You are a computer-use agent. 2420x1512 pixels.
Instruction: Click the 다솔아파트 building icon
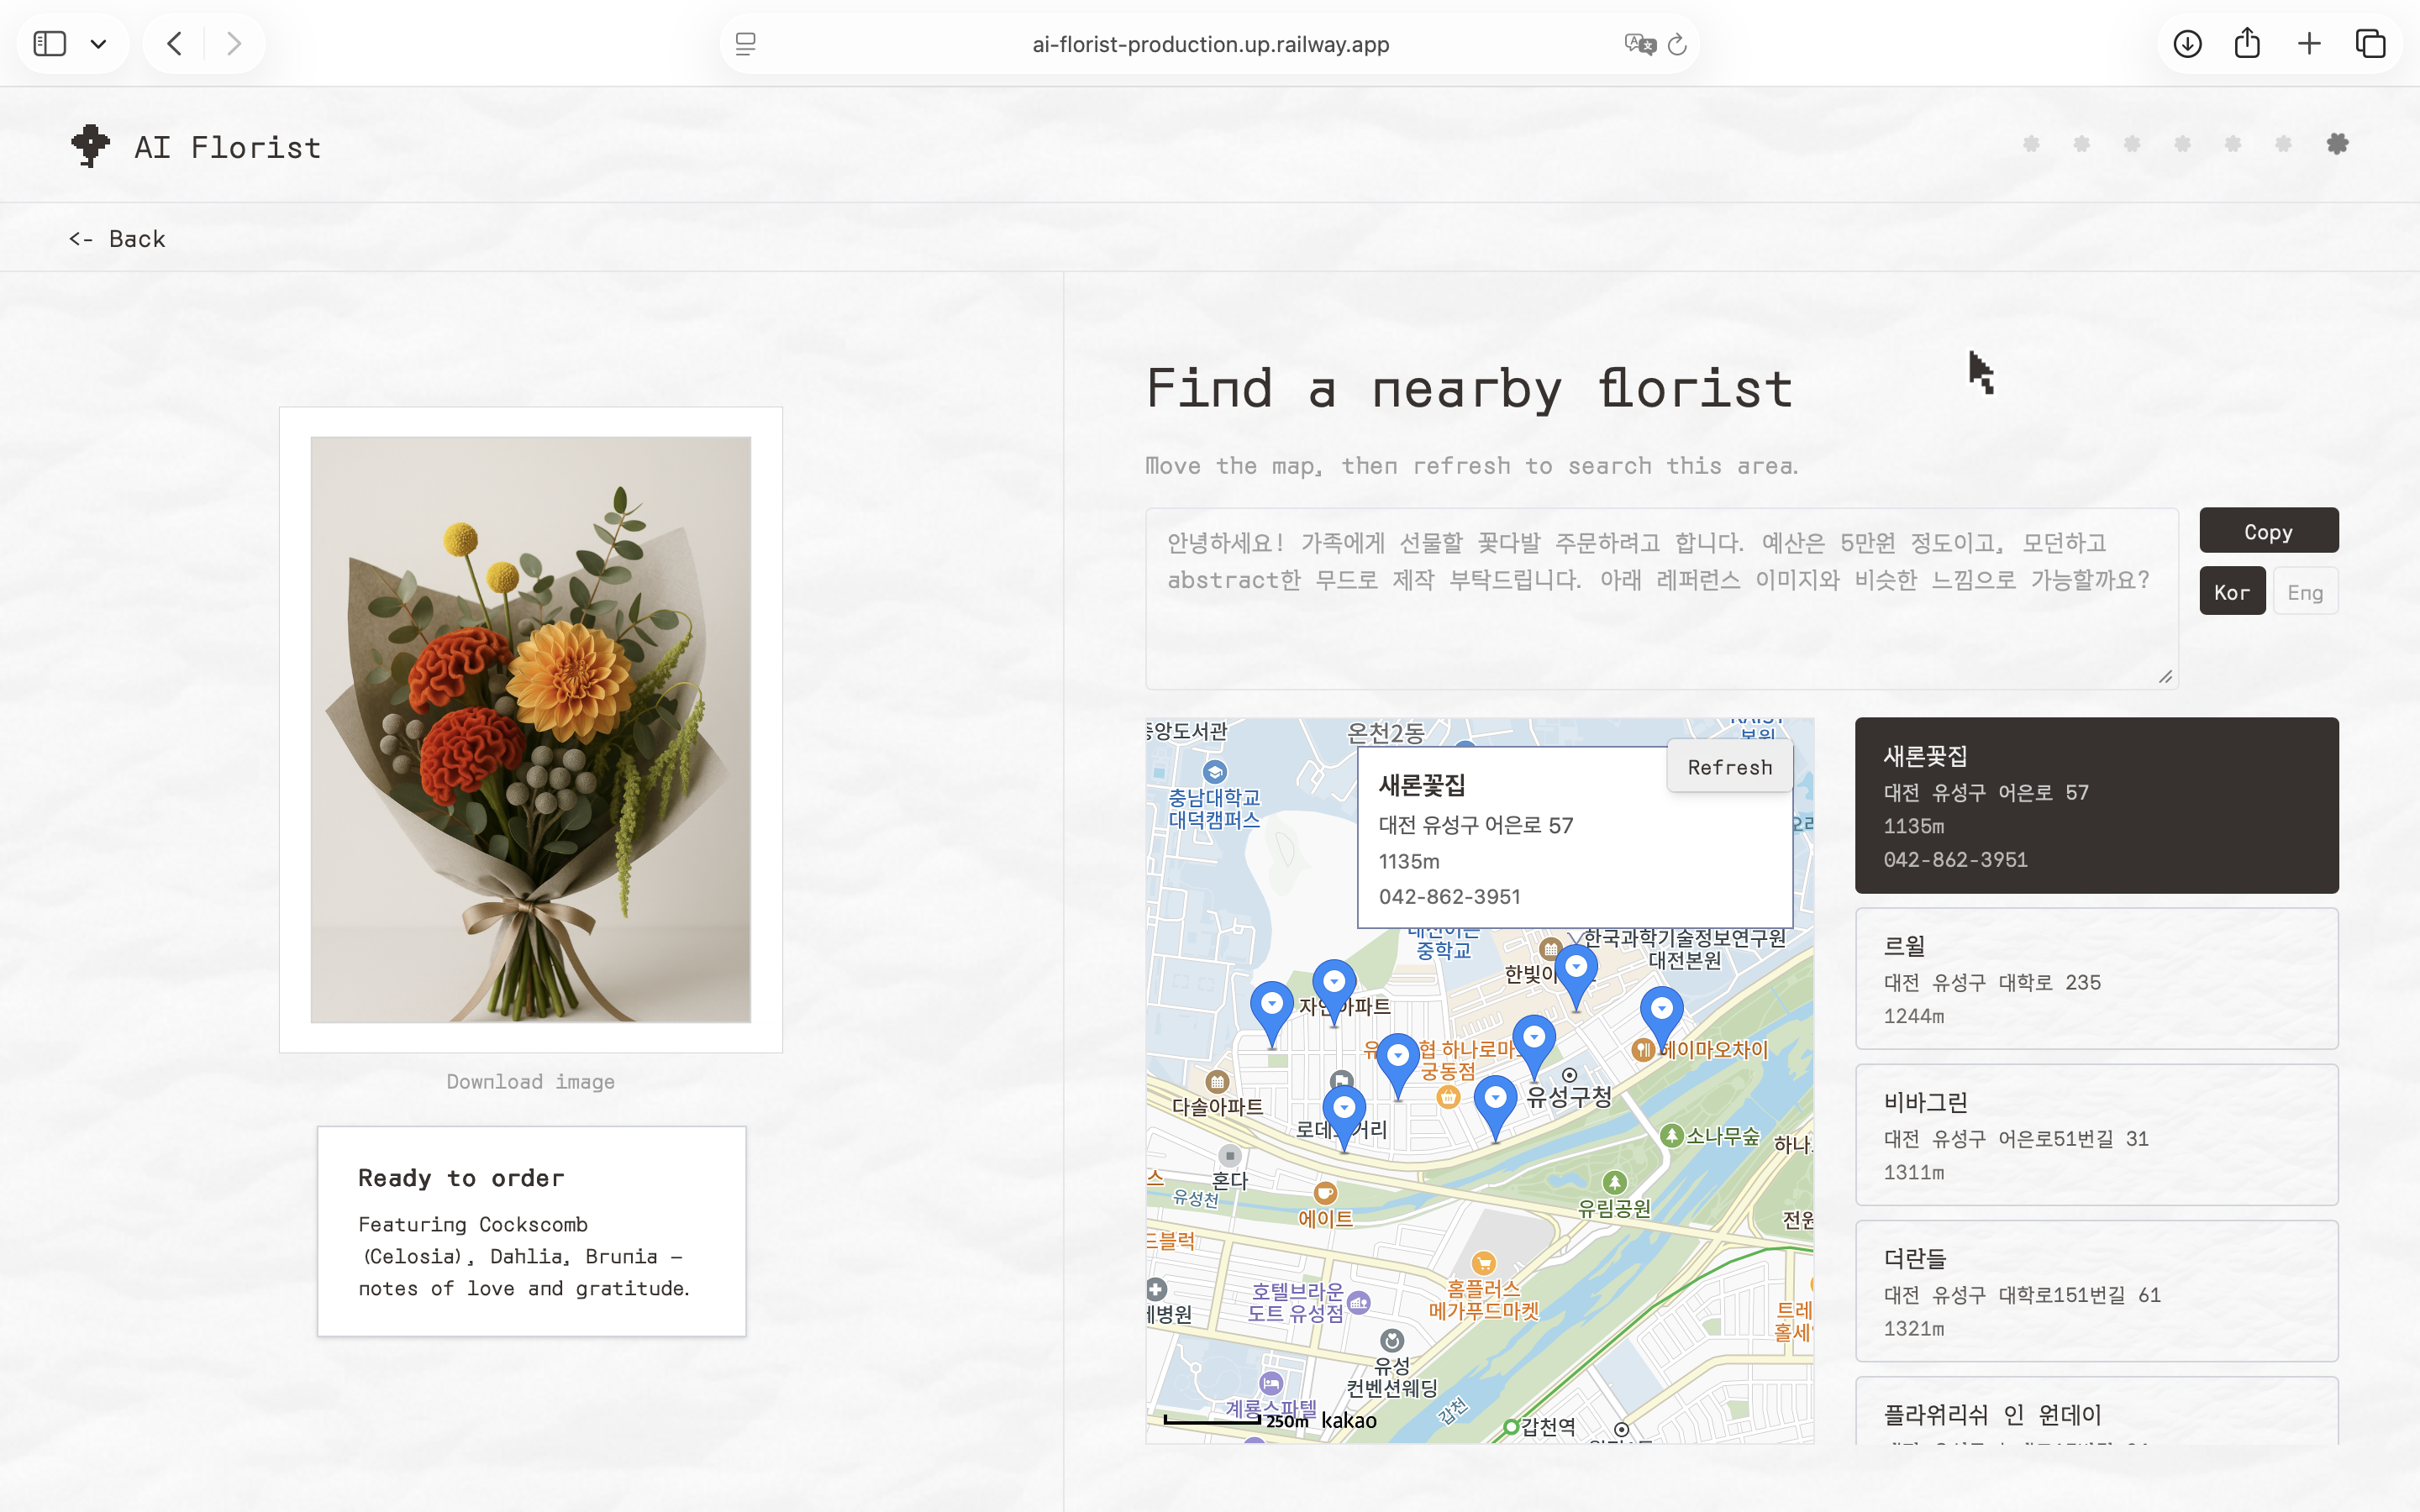pos(1217,1082)
